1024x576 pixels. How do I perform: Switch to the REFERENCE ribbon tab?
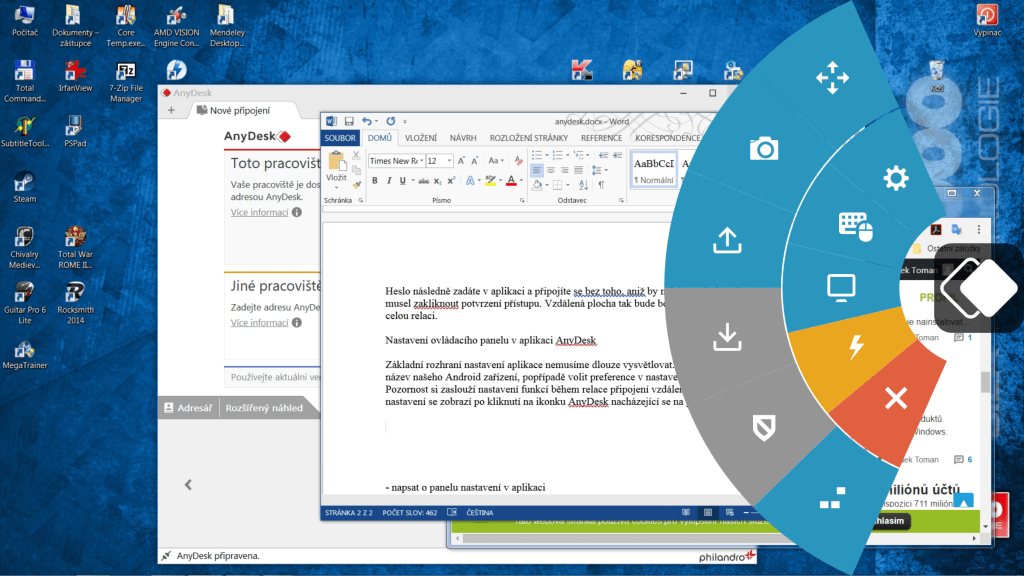pos(601,138)
